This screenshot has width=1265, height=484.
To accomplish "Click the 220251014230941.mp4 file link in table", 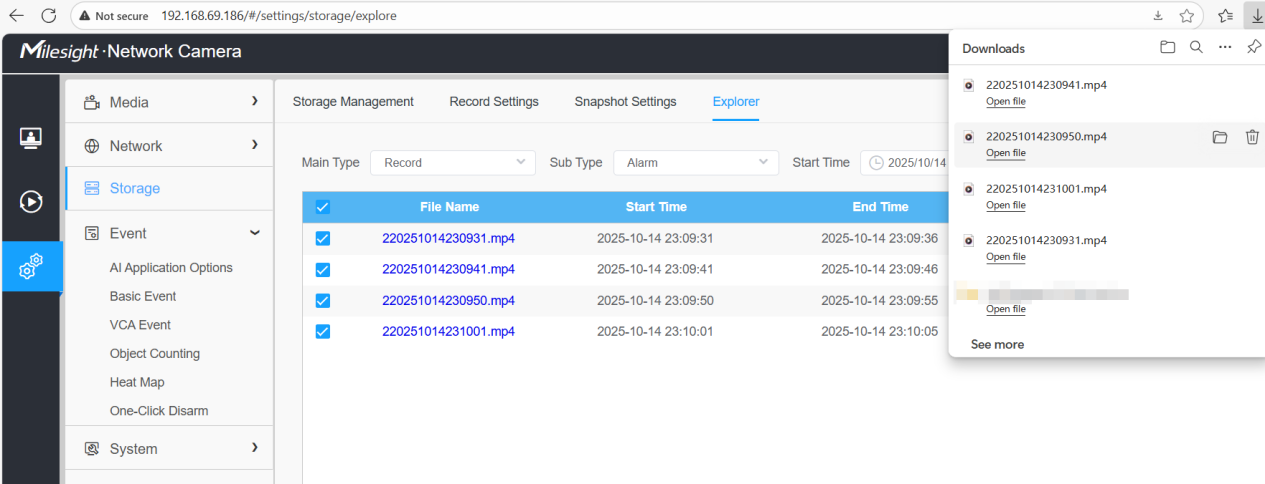I will coord(448,269).
